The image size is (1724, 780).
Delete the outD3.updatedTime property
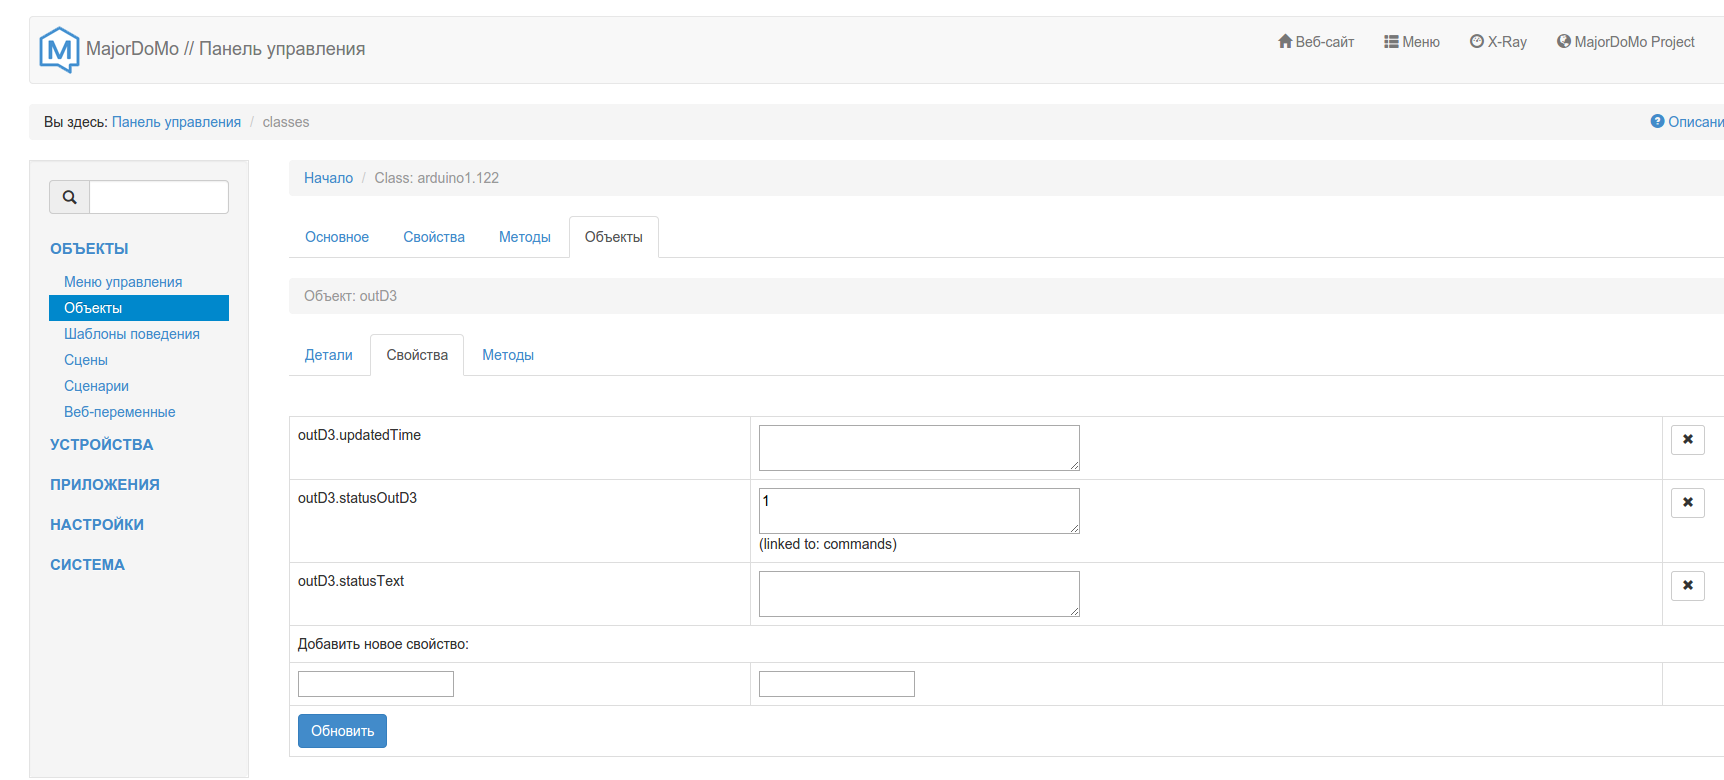click(x=1687, y=440)
